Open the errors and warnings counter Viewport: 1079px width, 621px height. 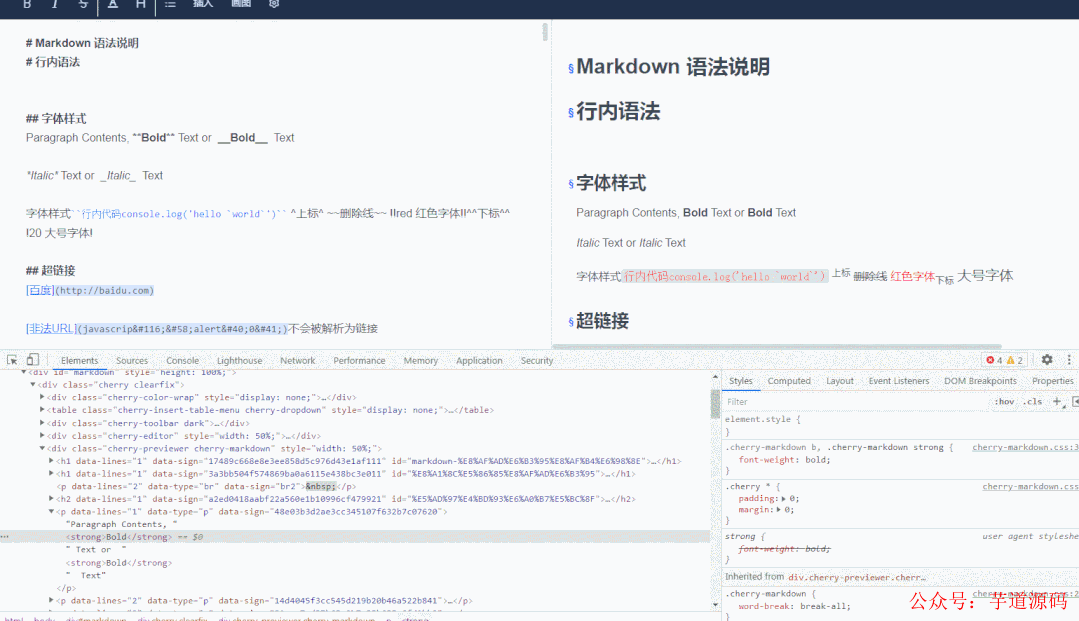(x=1004, y=360)
